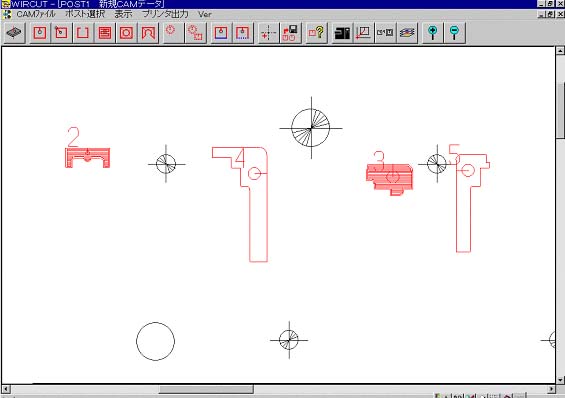Screen dimensions: 565x398
Task: Click the first gray plate toolbar icon
Action: point(14,33)
